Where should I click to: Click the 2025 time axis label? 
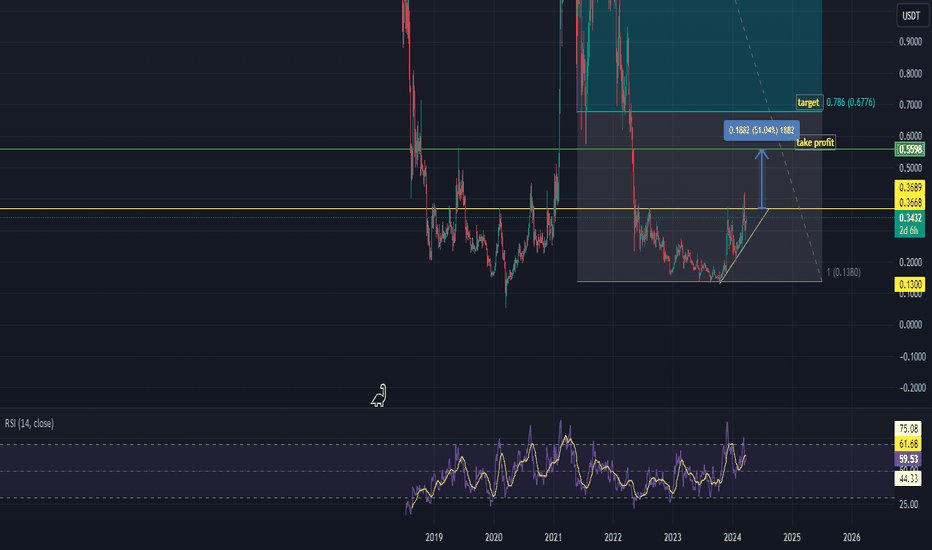[792, 538]
